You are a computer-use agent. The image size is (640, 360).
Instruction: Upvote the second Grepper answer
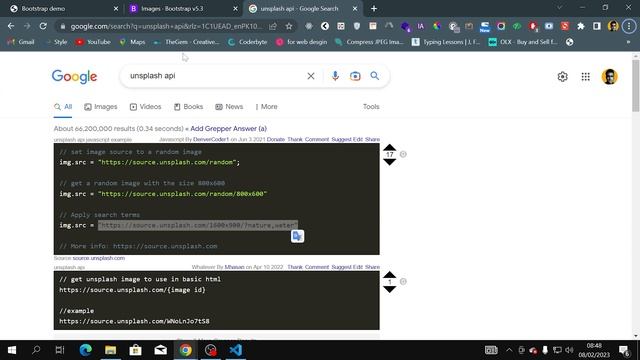[390, 274]
